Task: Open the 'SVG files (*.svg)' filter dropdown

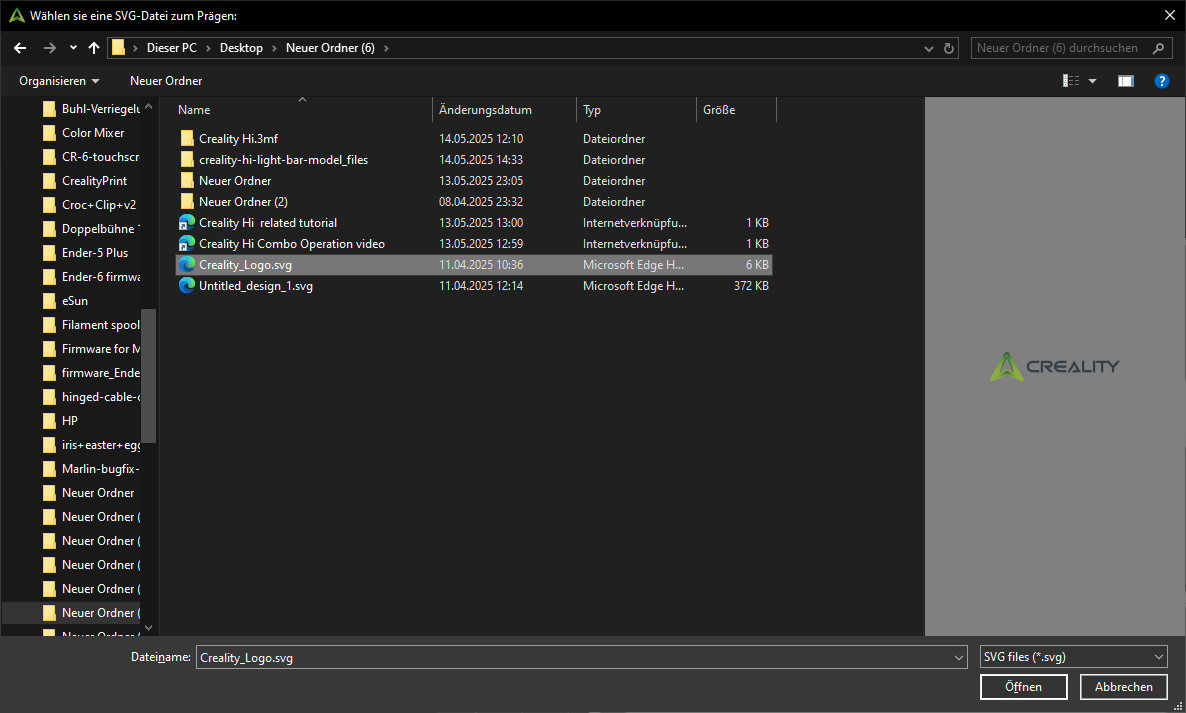Action: 1073,657
